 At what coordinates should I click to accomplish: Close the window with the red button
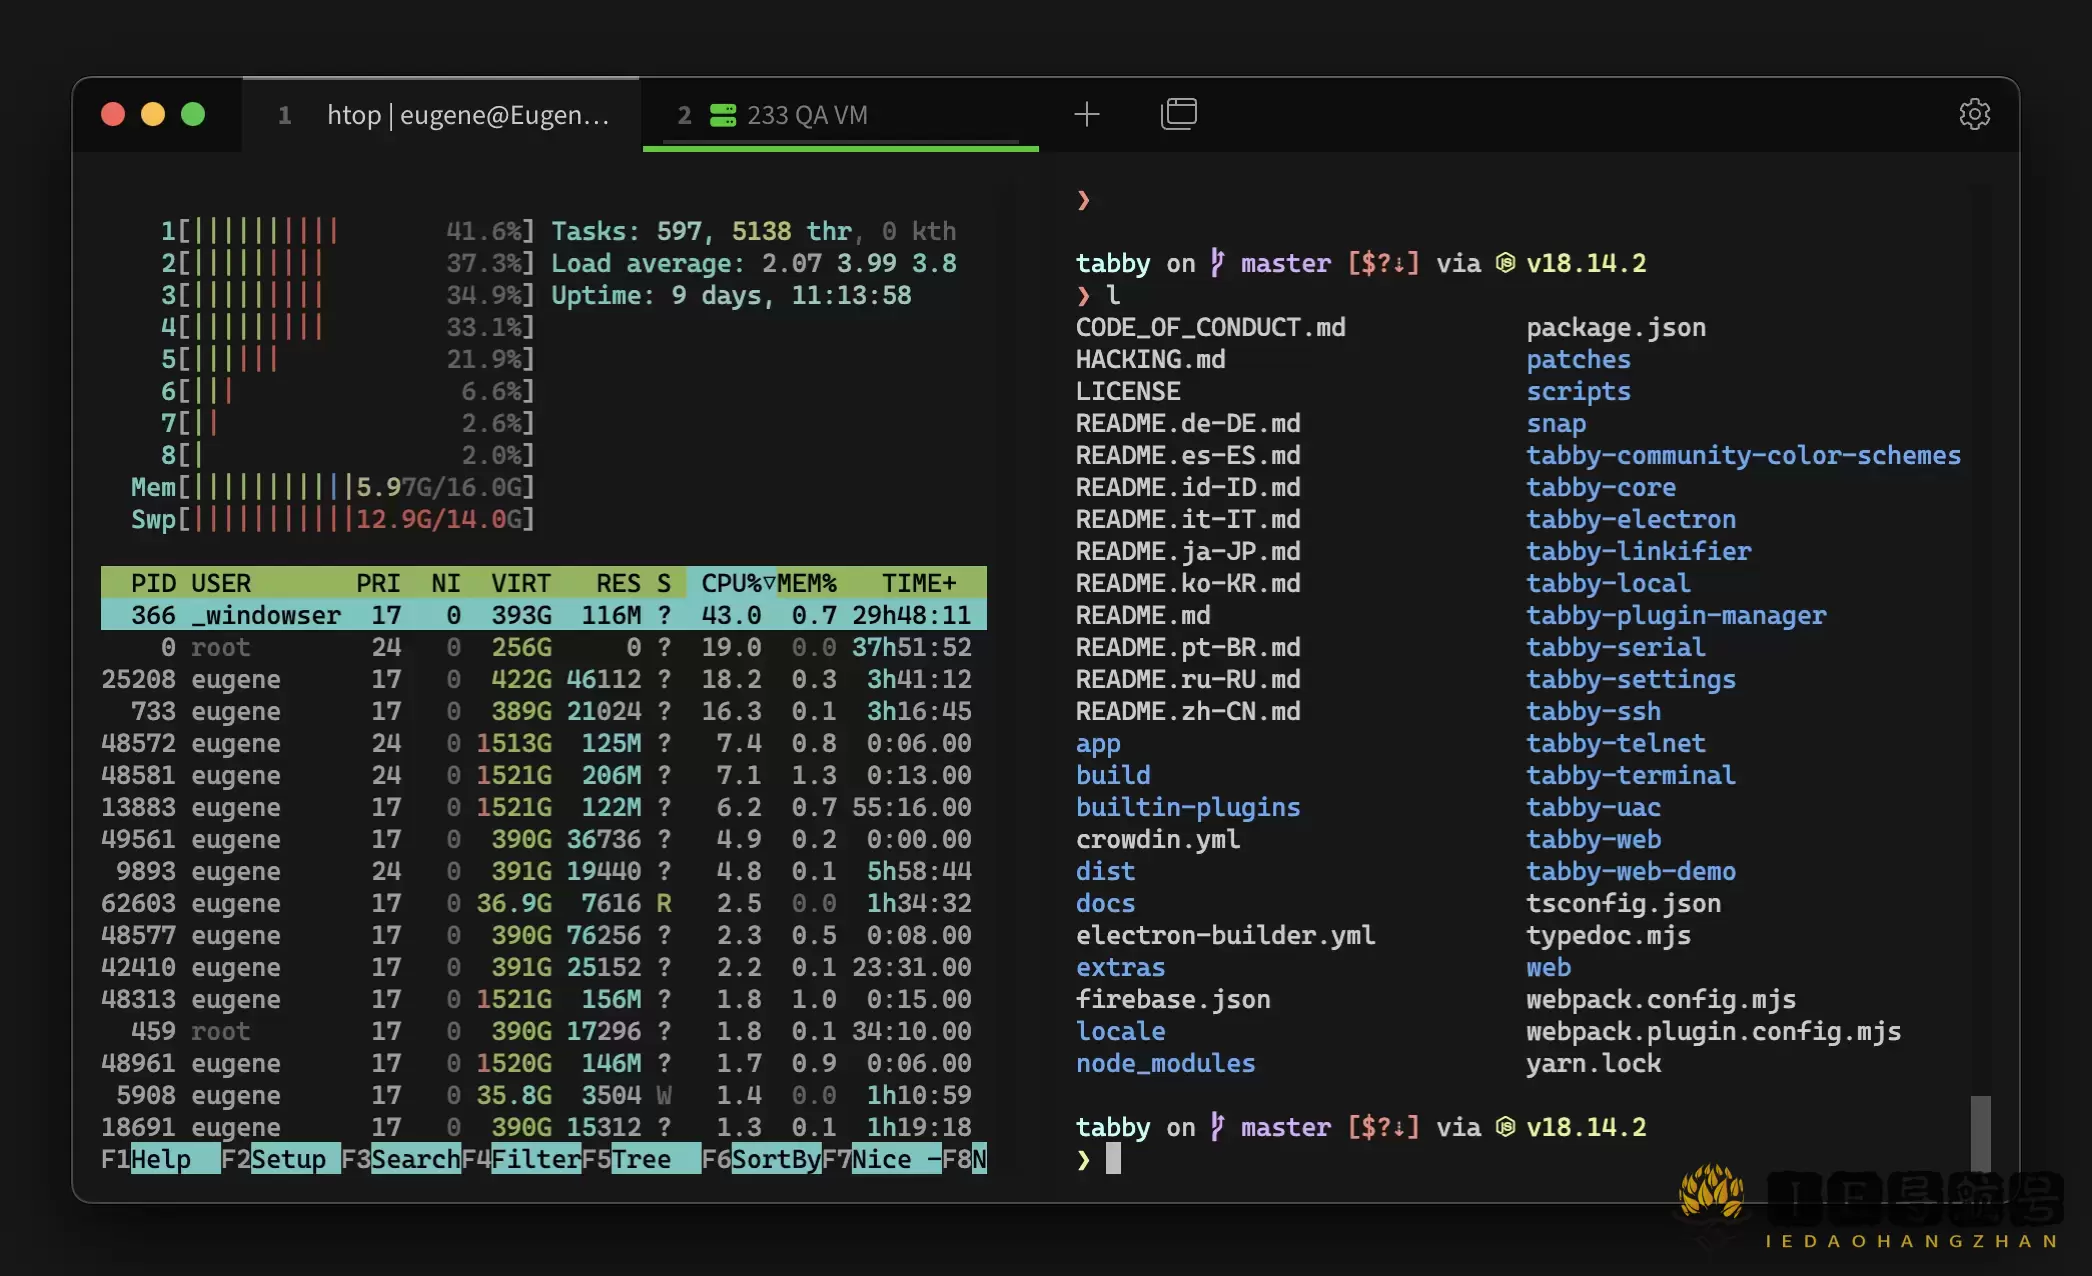[113, 114]
